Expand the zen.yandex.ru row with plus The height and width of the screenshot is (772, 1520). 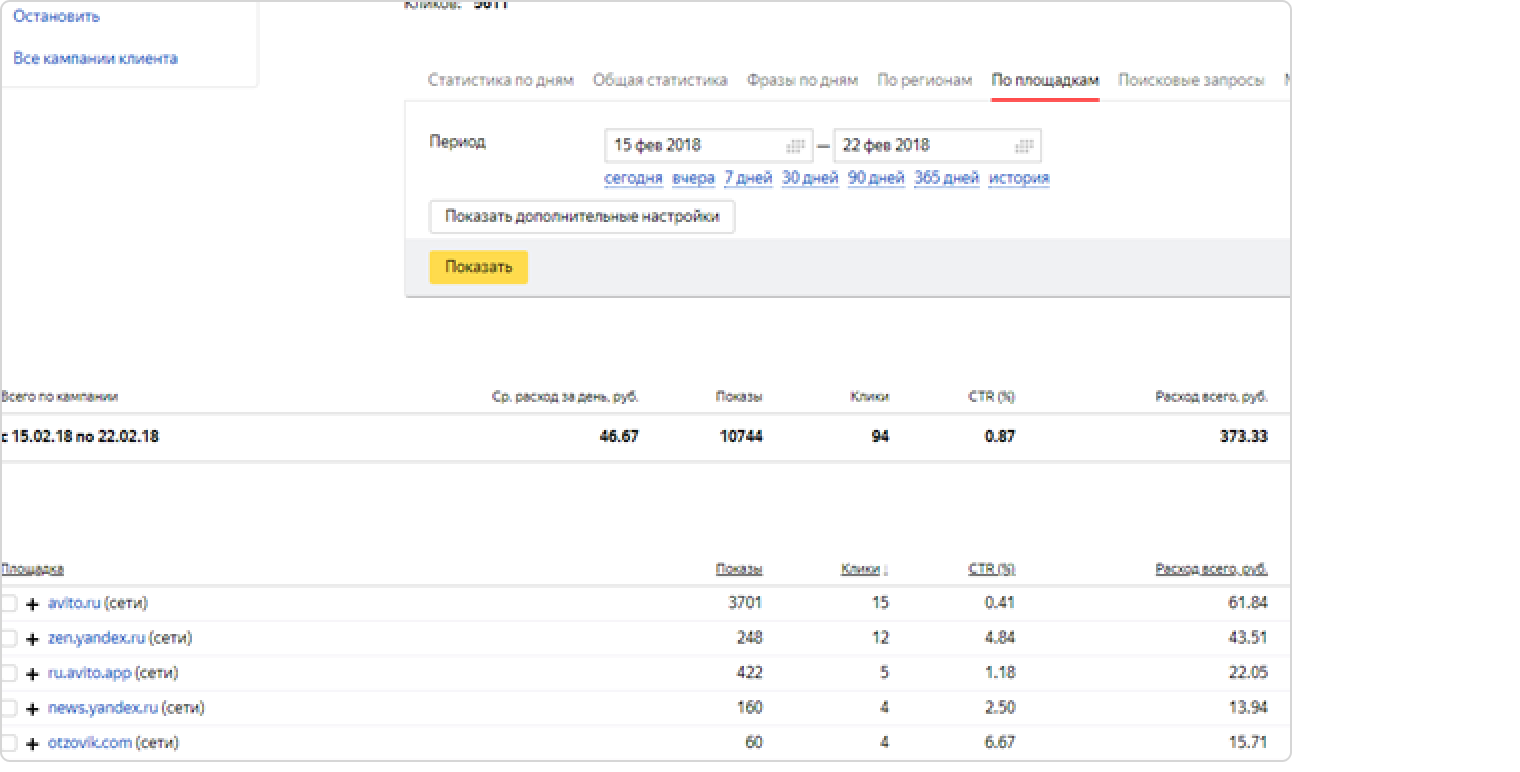coord(33,640)
